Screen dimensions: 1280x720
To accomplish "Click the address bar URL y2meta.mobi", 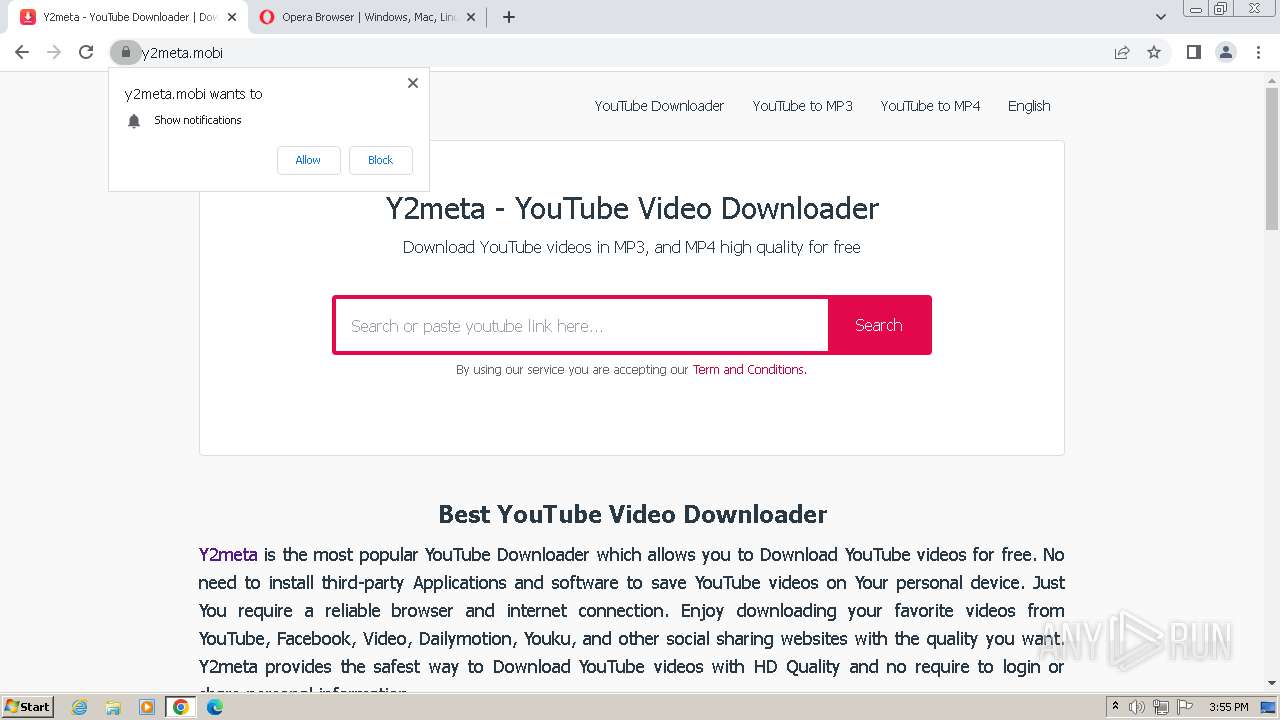I will 182,52.
